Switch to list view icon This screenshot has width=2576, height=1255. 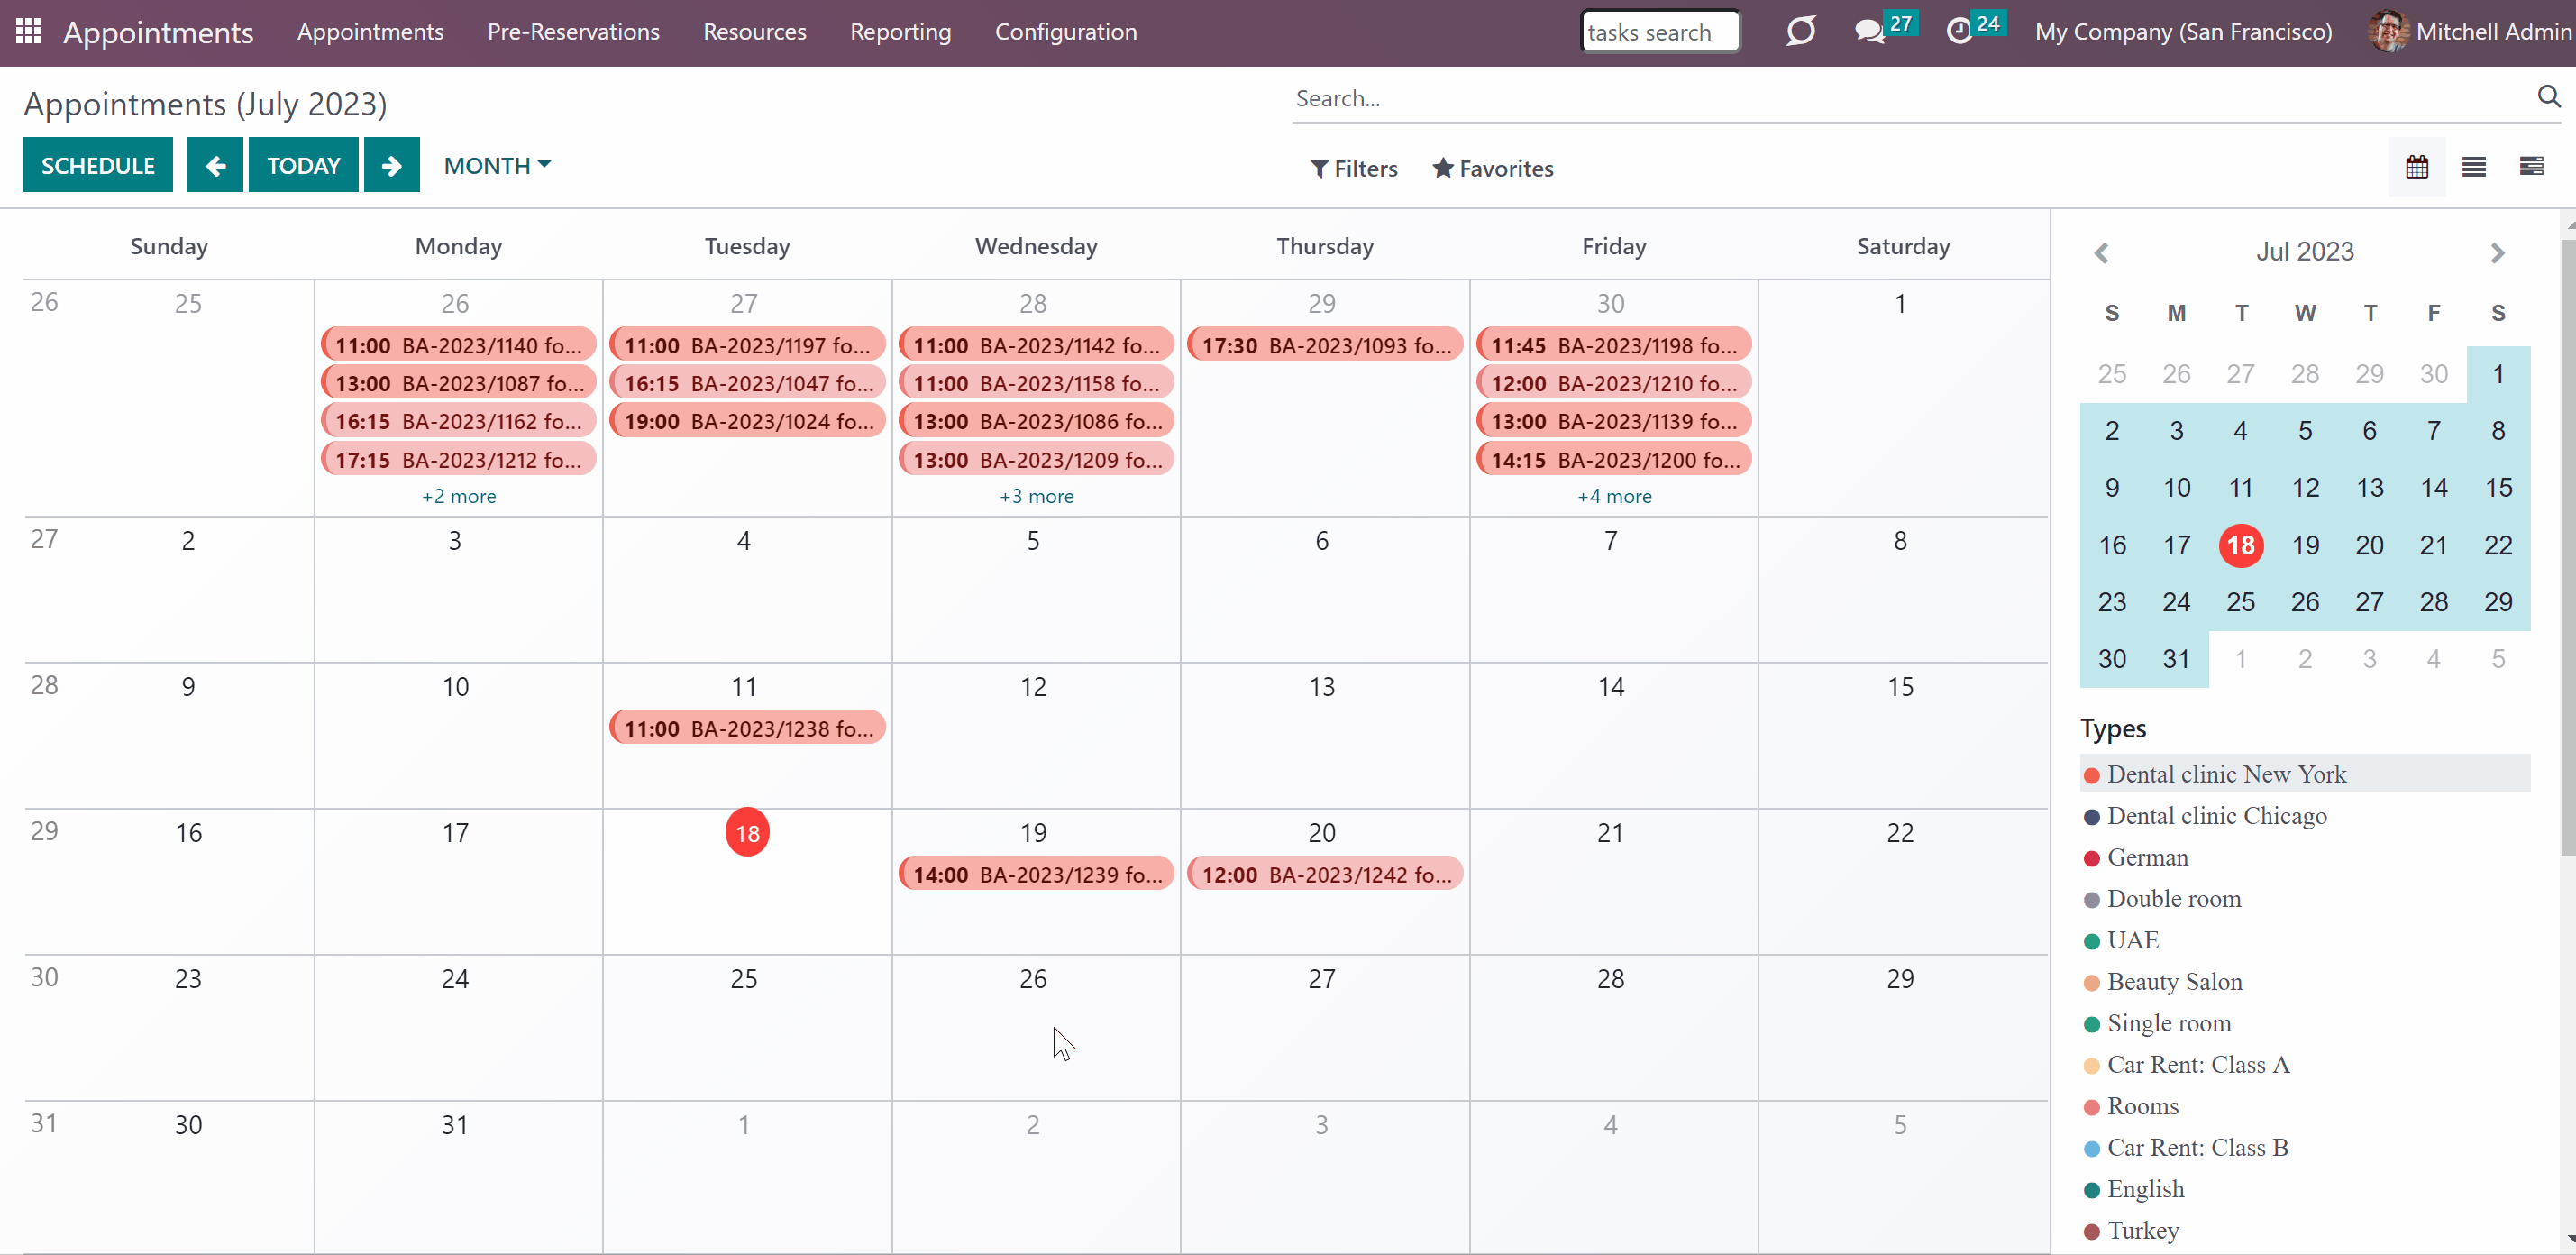click(2473, 166)
